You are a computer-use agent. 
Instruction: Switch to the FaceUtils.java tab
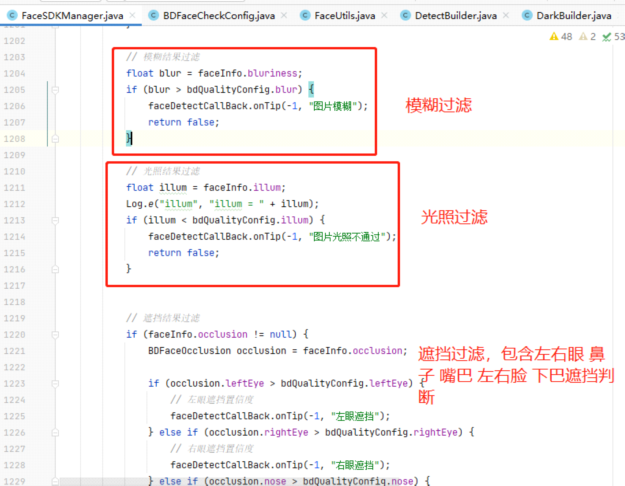(x=345, y=16)
